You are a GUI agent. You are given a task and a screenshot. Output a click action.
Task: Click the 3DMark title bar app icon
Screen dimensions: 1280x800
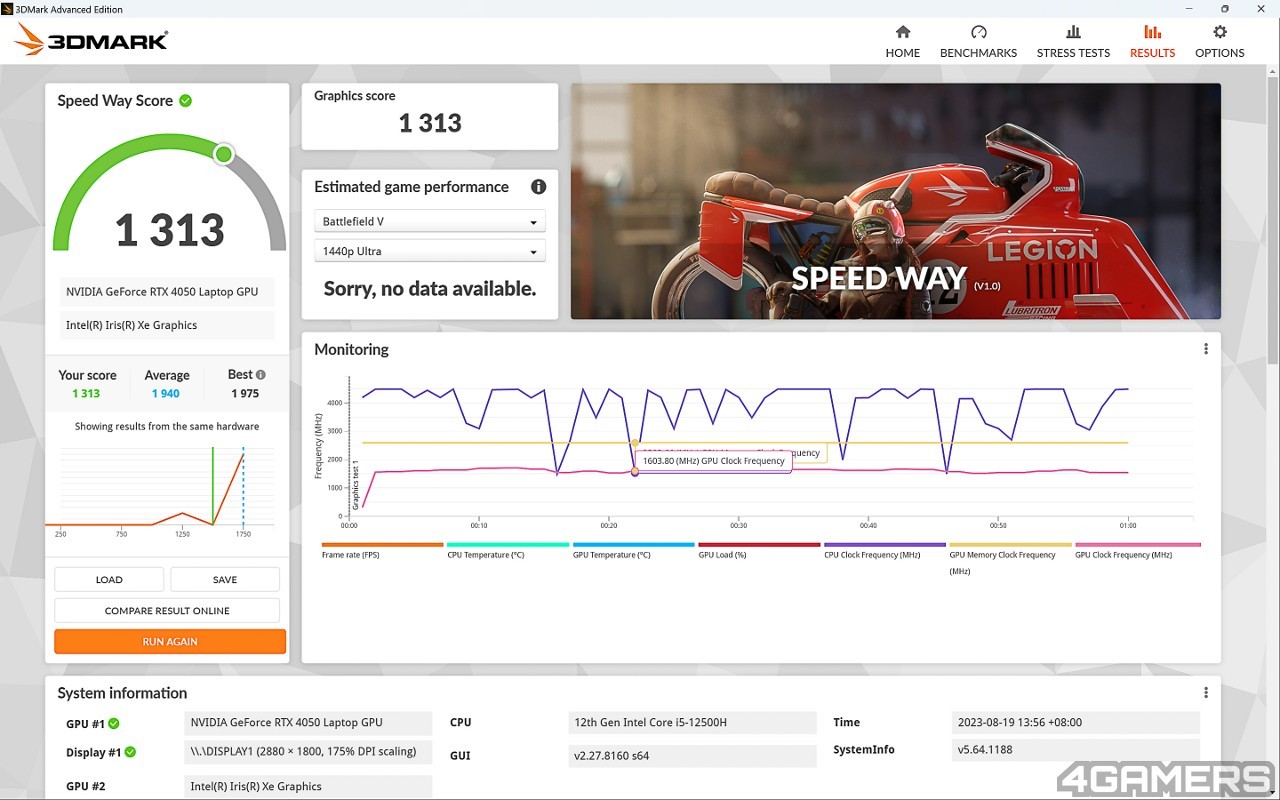[7, 9]
